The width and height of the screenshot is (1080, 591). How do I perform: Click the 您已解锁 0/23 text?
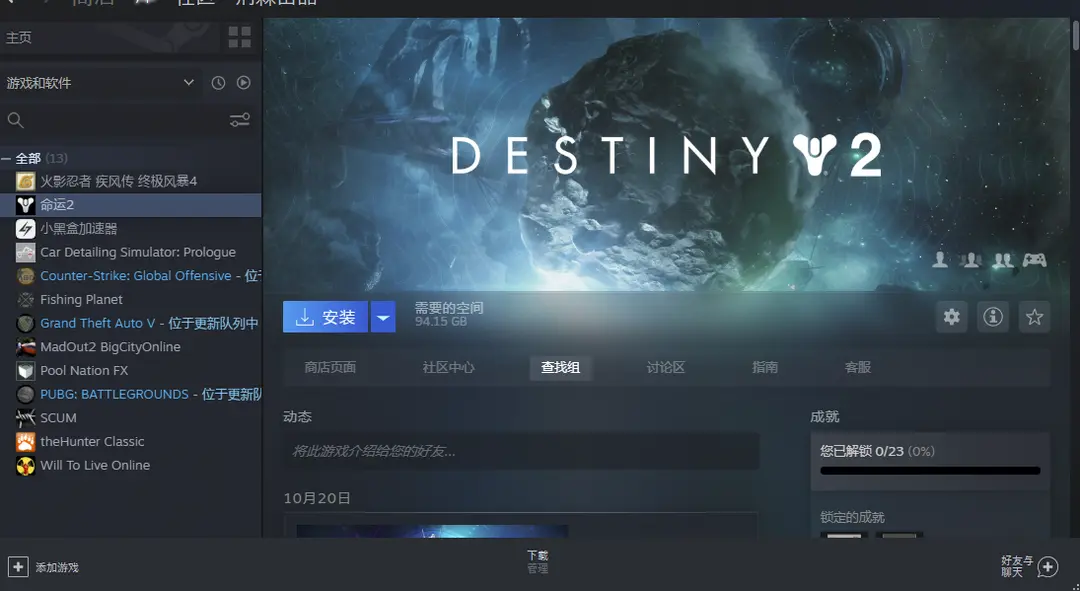862,451
